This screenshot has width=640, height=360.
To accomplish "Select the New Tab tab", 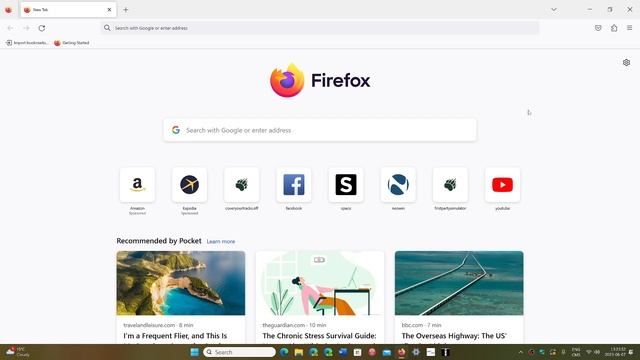I will [68, 10].
